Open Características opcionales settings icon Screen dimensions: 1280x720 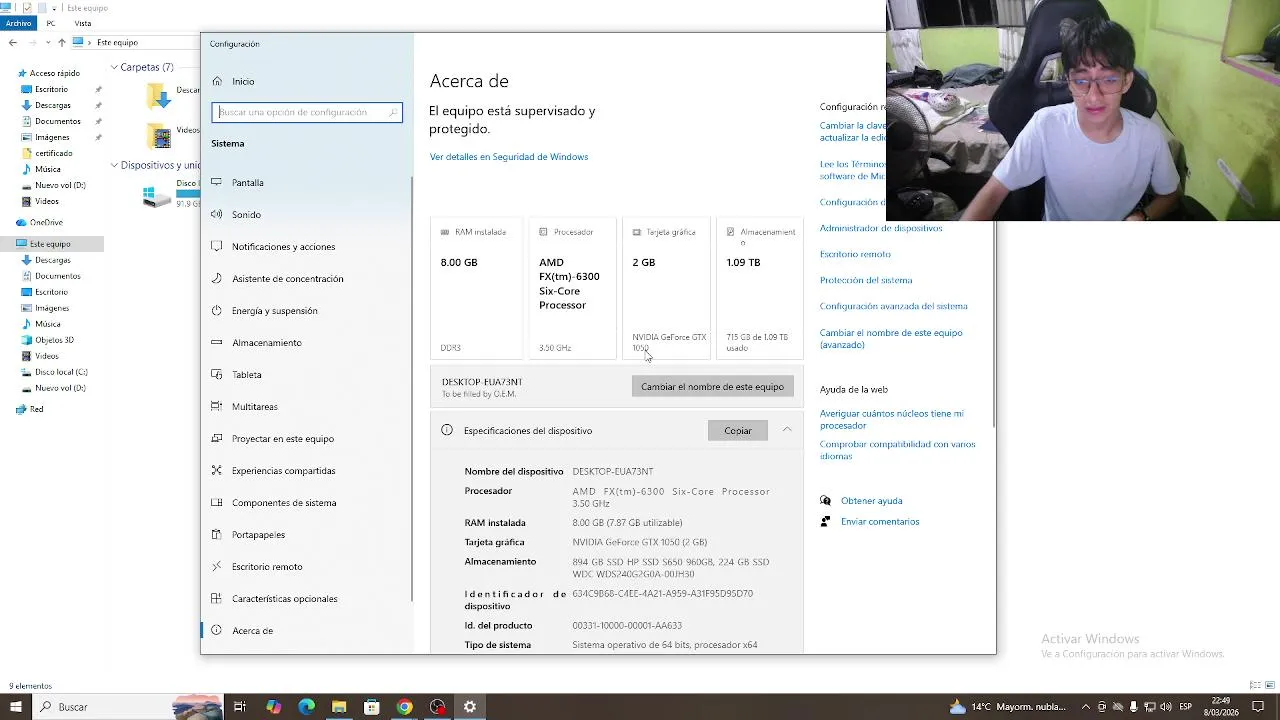217,598
